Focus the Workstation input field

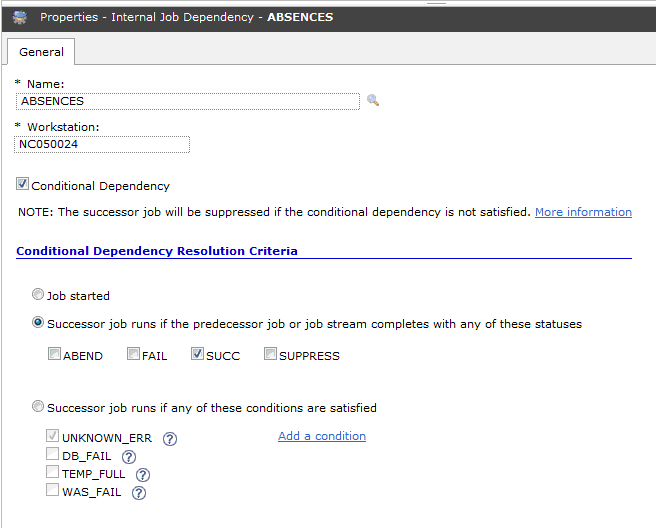tap(103, 144)
